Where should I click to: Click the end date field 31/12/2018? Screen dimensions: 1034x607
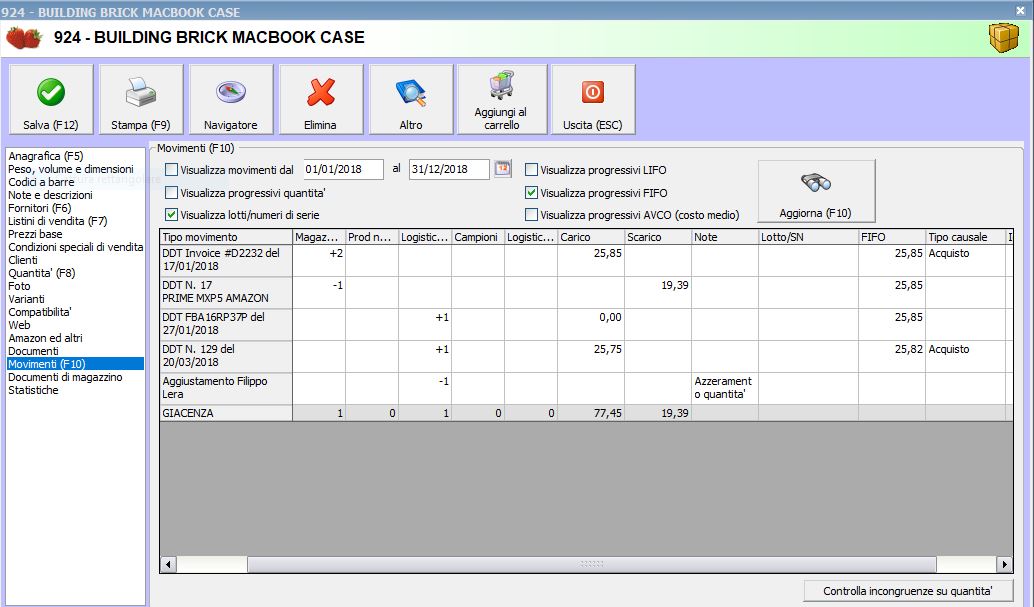tap(448, 169)
